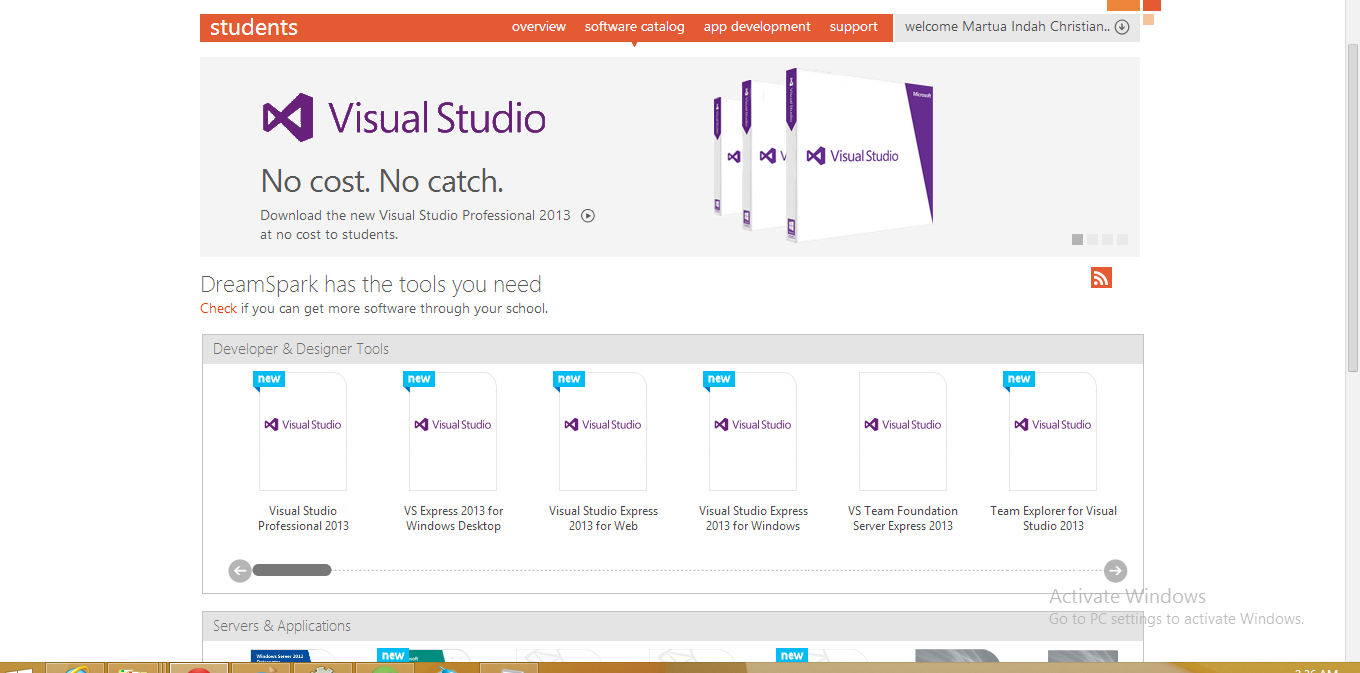Click the Check school software link
This screenshot has width=1360, height=673.
[x=219, y=308]
